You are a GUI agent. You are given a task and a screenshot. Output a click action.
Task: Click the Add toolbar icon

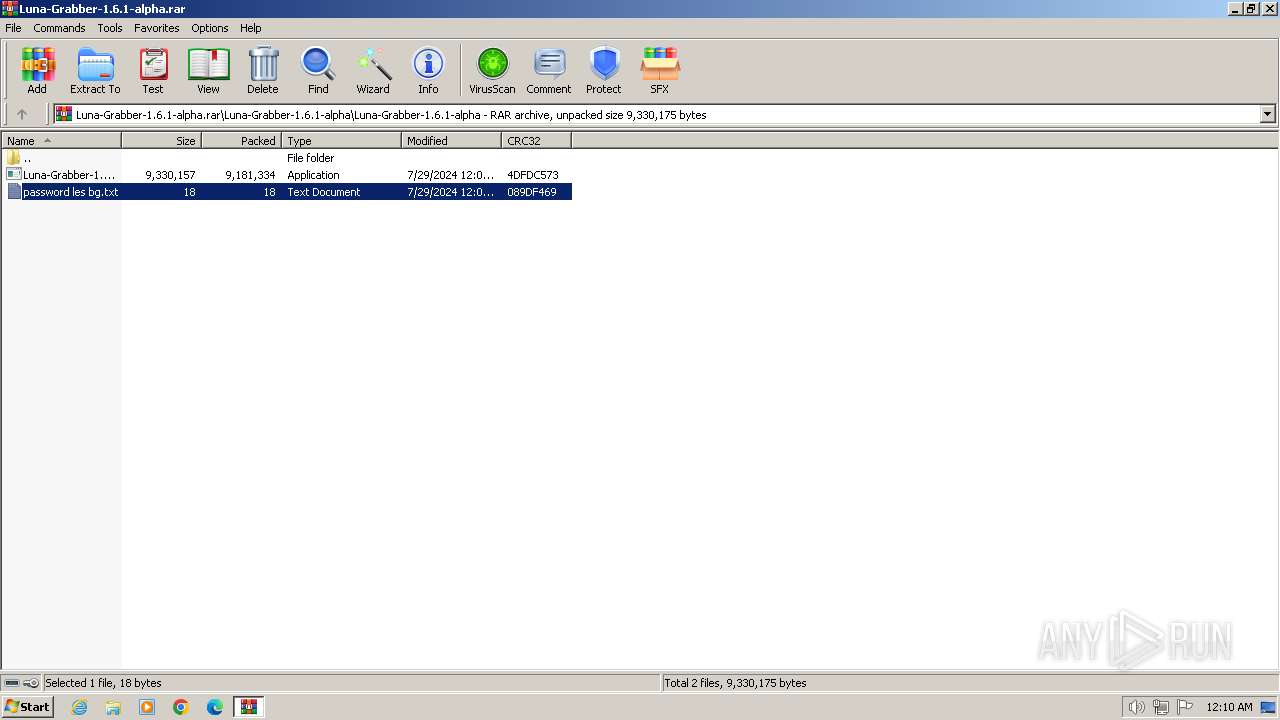(37, 70)
